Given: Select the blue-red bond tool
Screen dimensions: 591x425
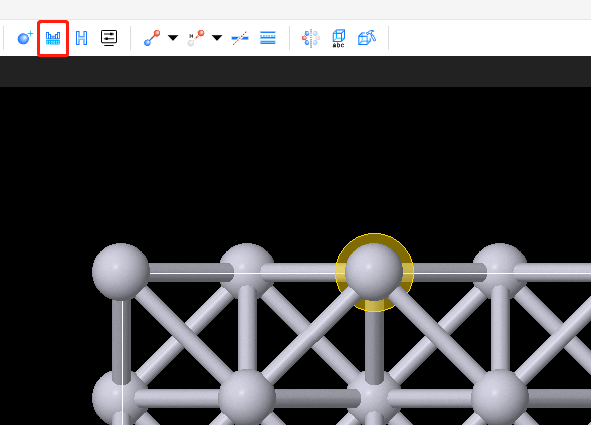Looking at the screenshot, I should tap(152, 38).
